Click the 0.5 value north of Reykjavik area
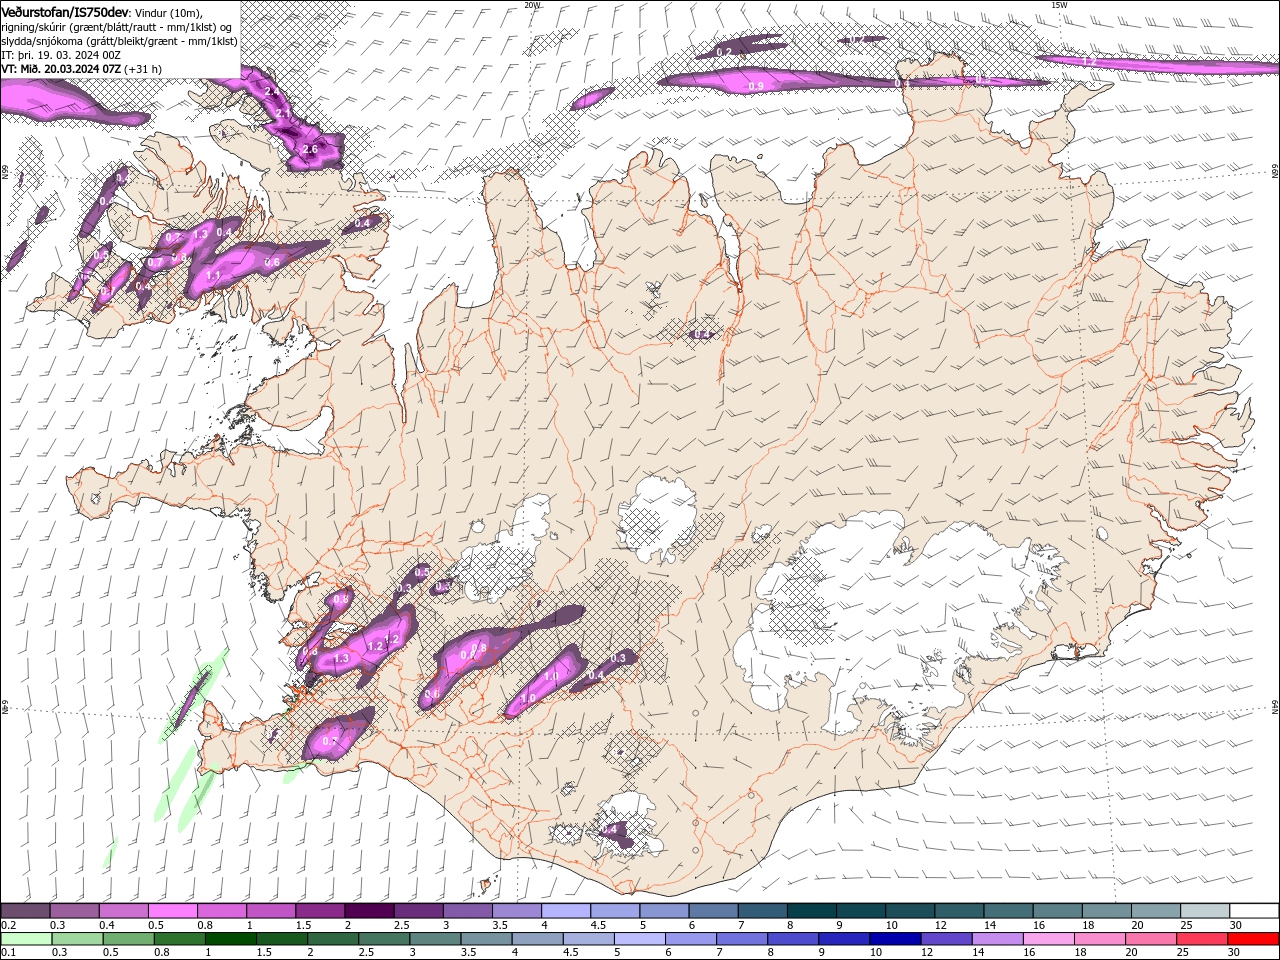 [x=422, y=573]
